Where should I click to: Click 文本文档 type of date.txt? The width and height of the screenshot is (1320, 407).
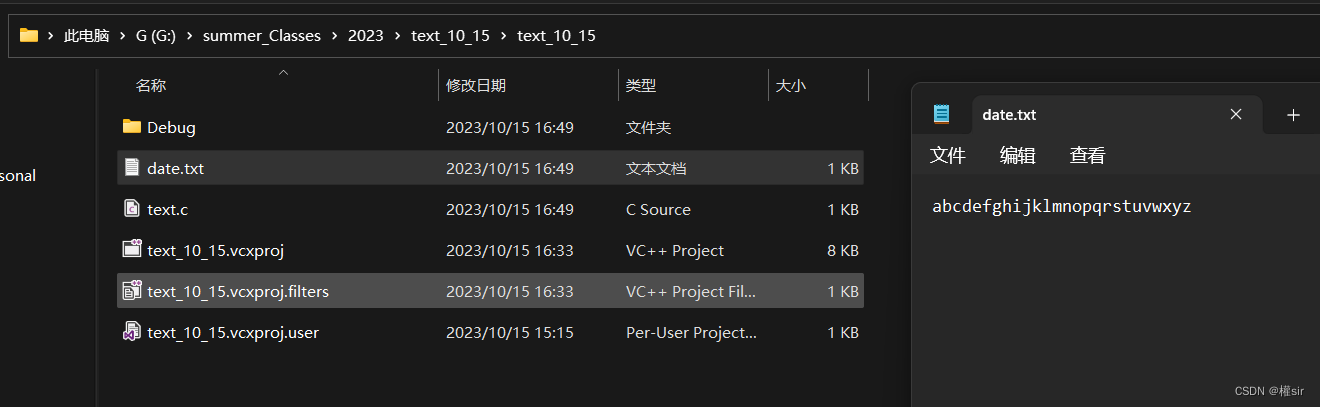coord(656,169)
